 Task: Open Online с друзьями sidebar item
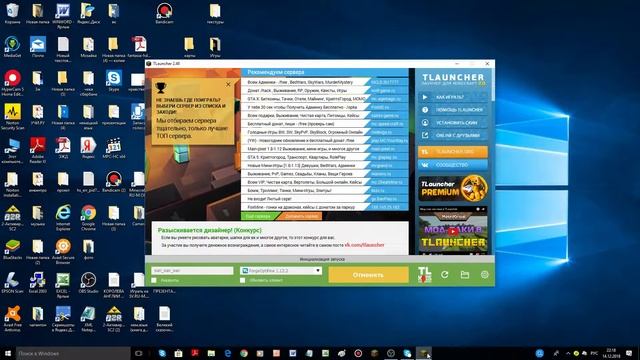pyautogui.click(x=453, y=135)
